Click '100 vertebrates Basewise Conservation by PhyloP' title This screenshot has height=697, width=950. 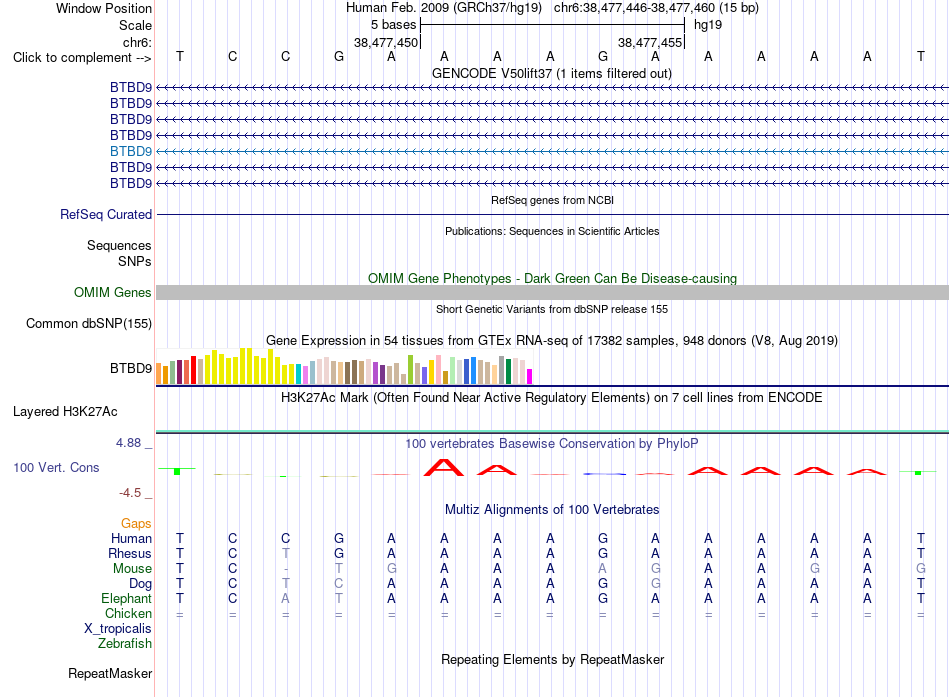(x=552, y=444)
